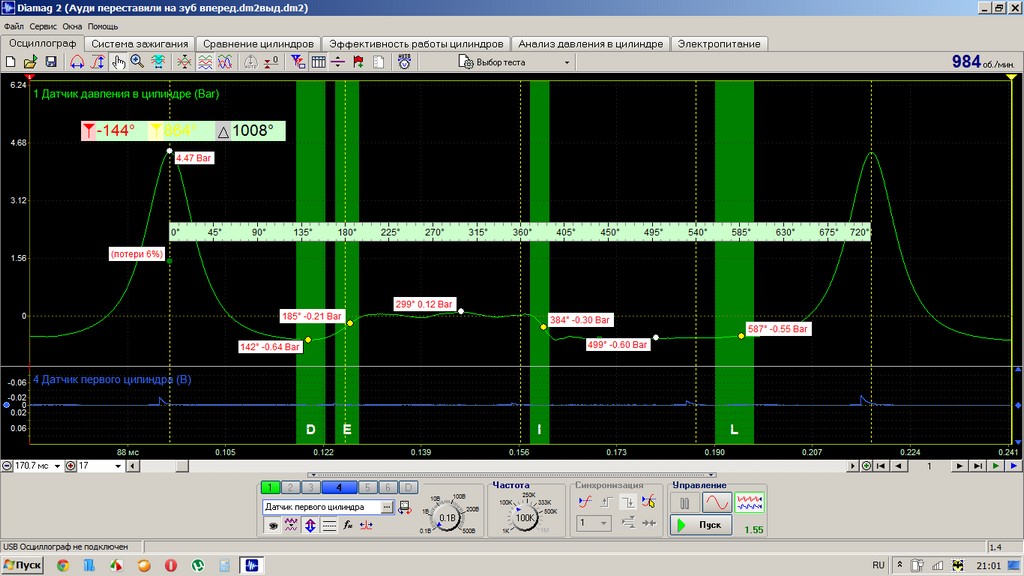Click the fx function icon
Screen dimensions: 1024x576
pyautogui.click(x=347, y=525)
